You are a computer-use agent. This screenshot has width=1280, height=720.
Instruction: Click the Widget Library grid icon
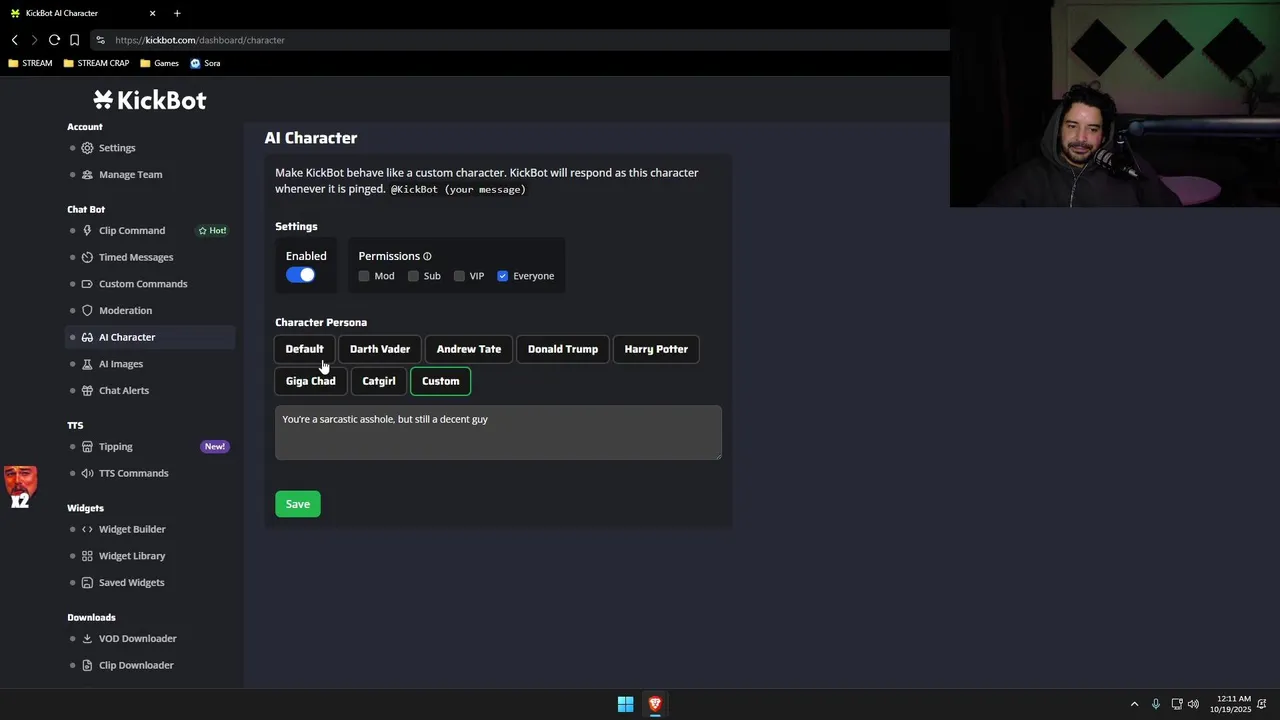pyautogui.click(x=87, y=556)
